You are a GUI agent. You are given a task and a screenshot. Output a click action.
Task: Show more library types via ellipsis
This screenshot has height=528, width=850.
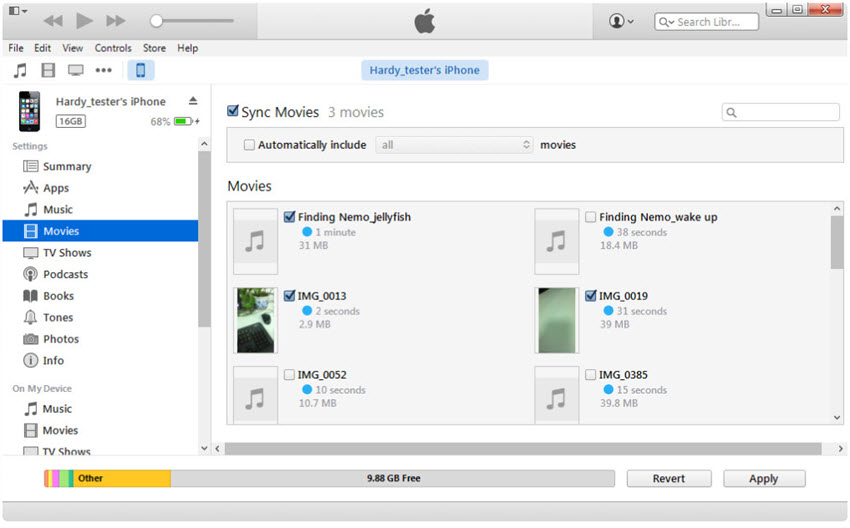pyautogui.click(x=104, y=70)
